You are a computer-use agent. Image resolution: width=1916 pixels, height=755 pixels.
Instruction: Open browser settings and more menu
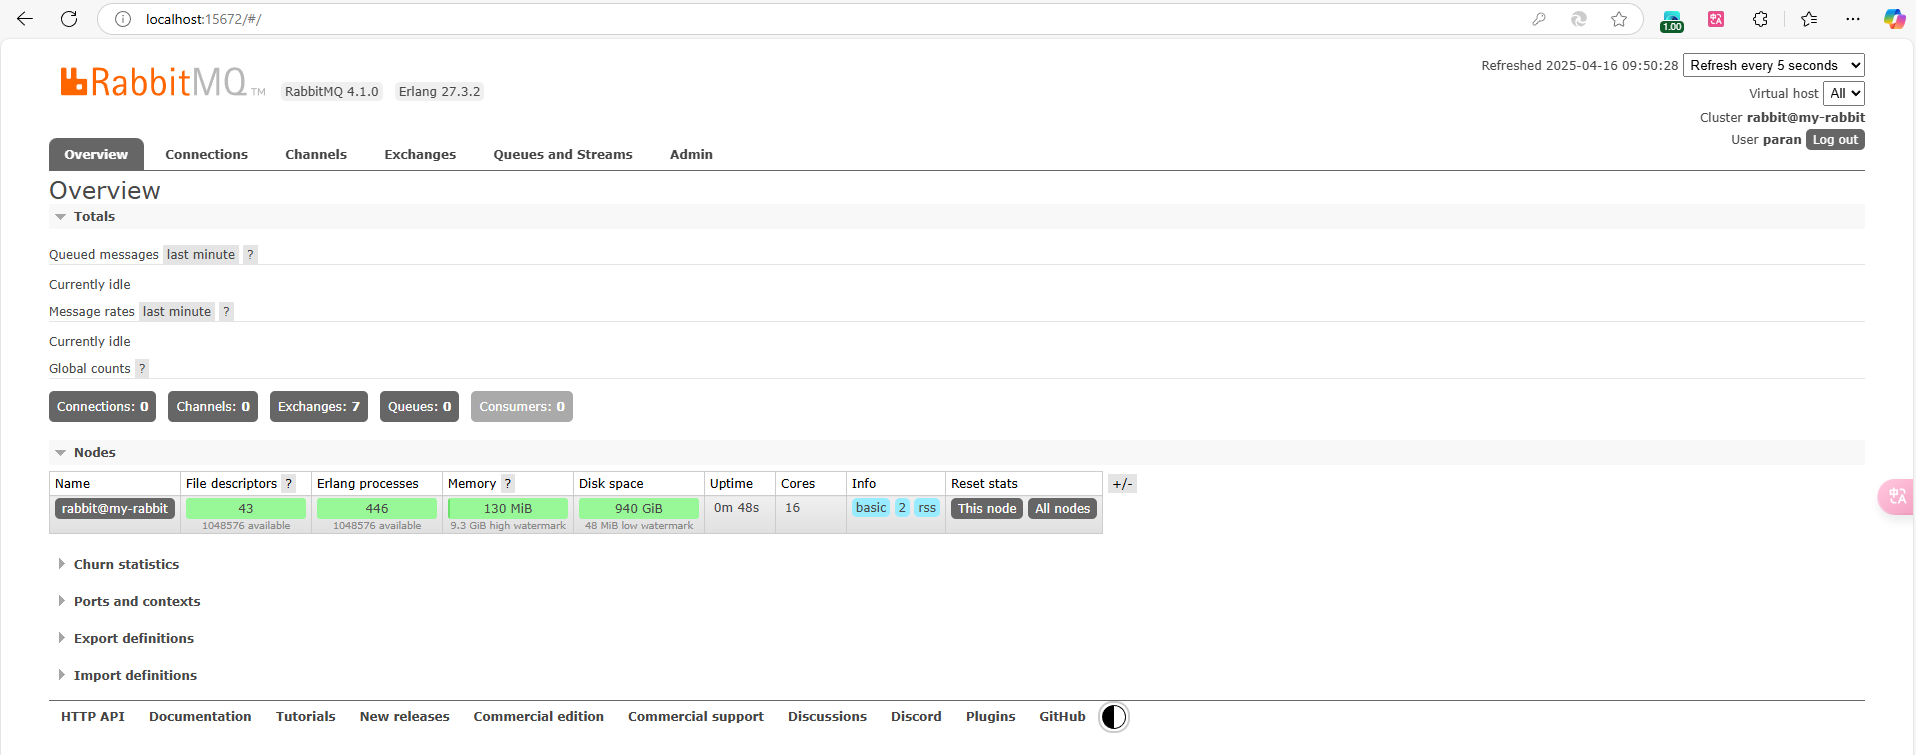(x=1853, y=19)
